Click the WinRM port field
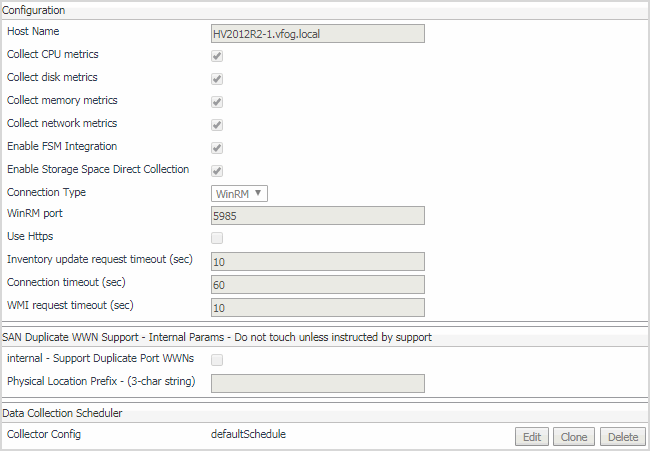This screenshot has height=451, width=650. click(x=318, y=215)
